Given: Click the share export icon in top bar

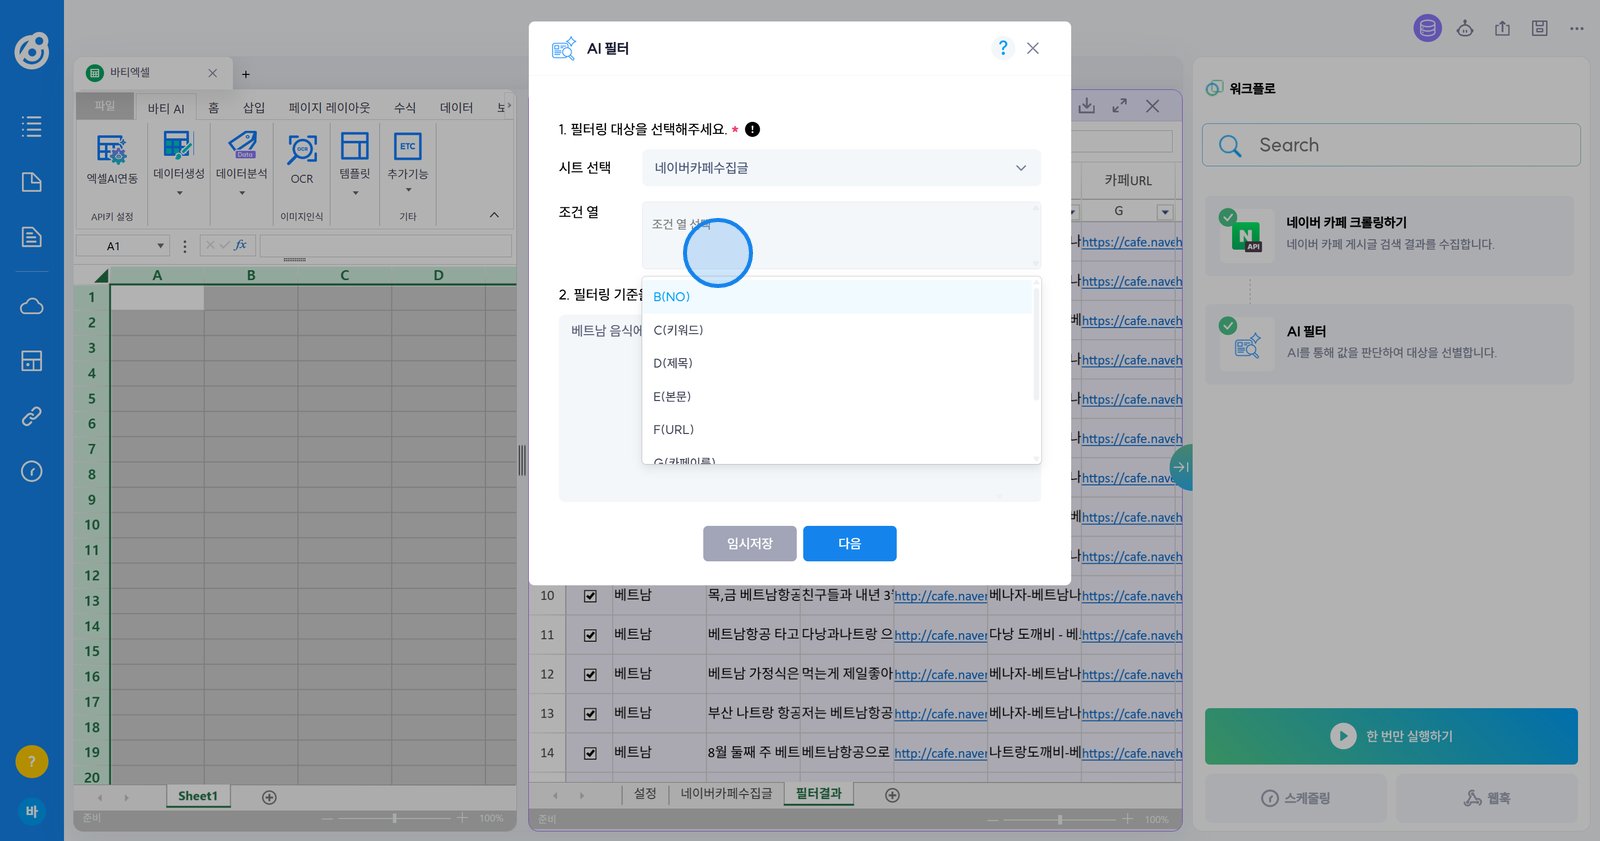Looking at the screenshot, I should (x=1502, y=28).
